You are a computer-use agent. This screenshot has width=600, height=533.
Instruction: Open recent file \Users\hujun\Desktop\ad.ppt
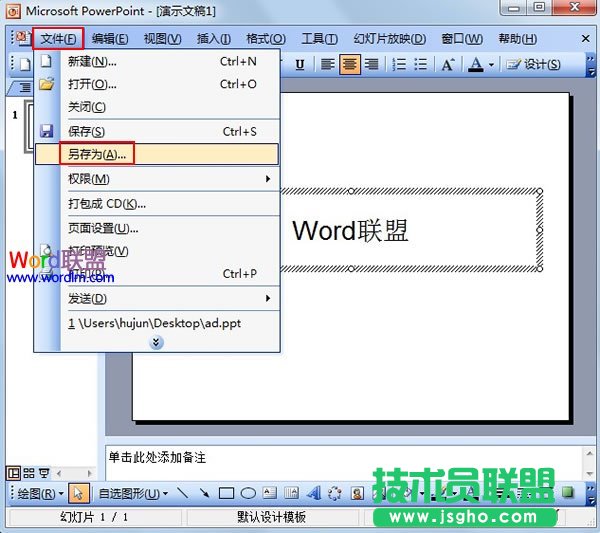tap(157, 323)
